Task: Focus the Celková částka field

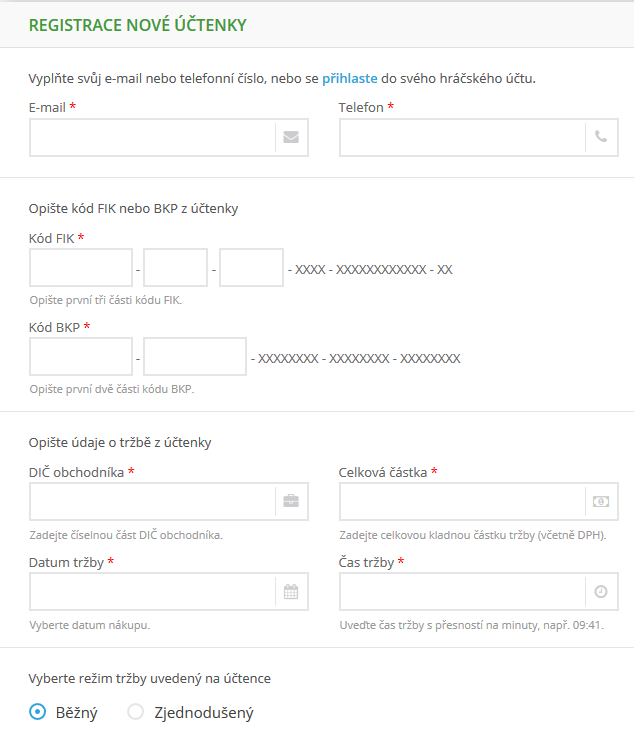Action: (462, 501)
